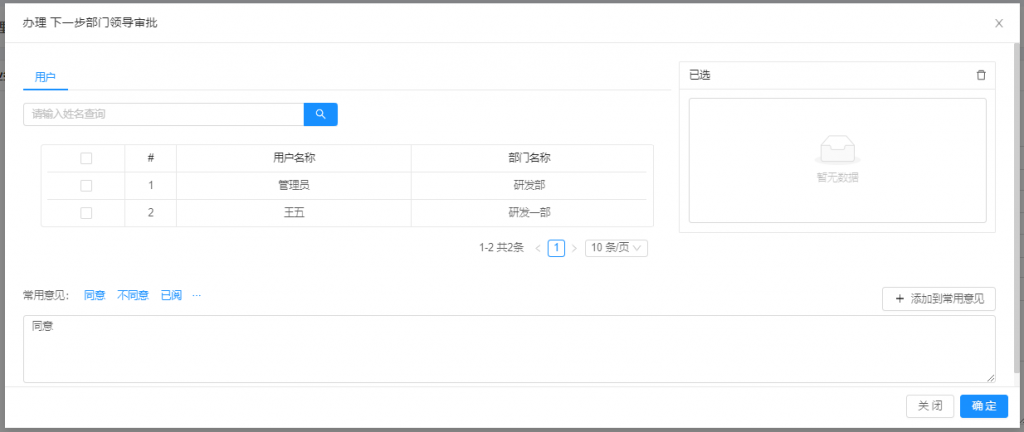
Task: Click 添加到常用意见 button
Action: (x=939, y=298)
